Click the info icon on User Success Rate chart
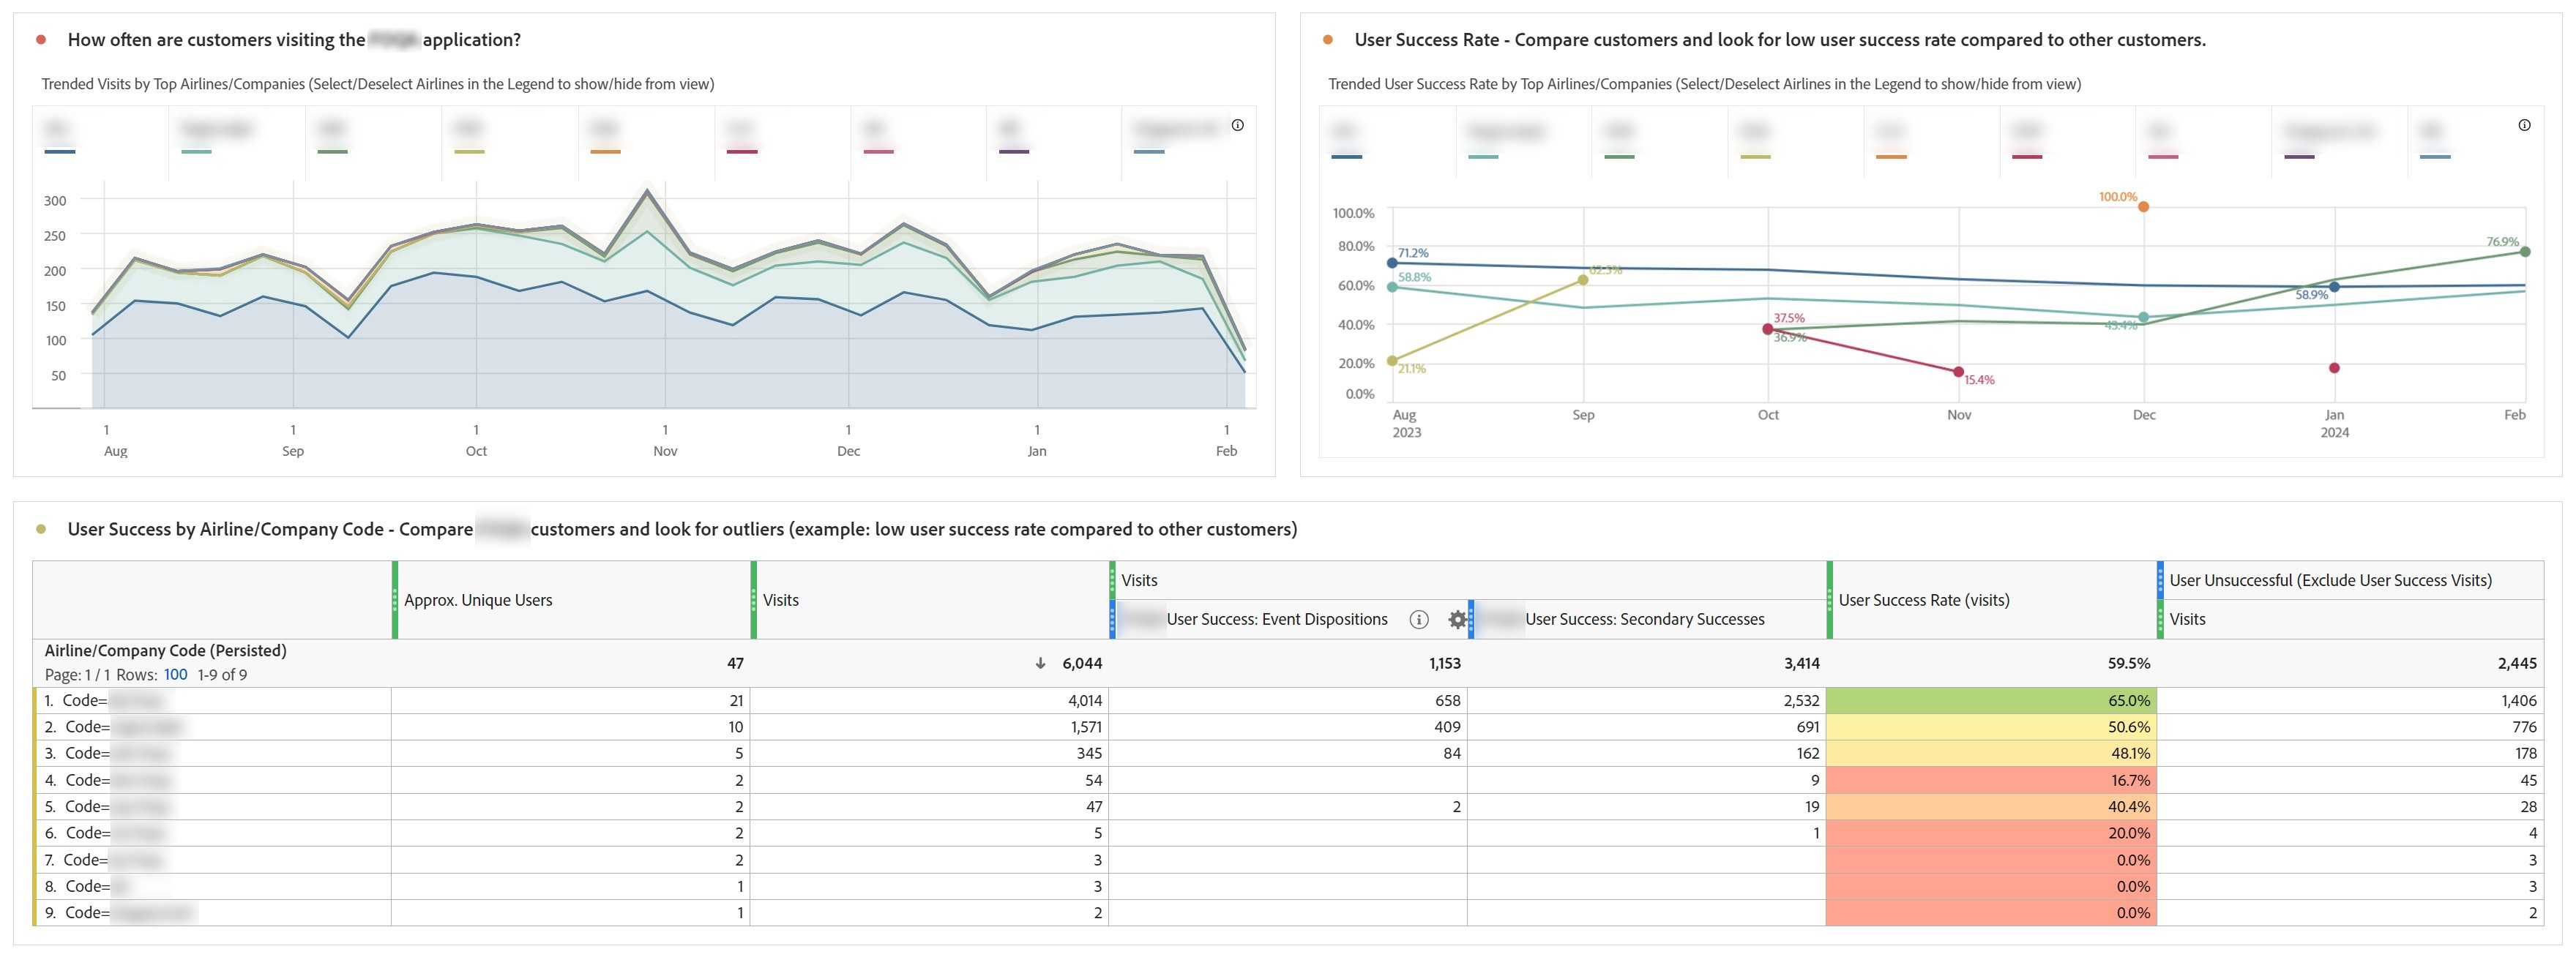 click(x=2524, y=125)
